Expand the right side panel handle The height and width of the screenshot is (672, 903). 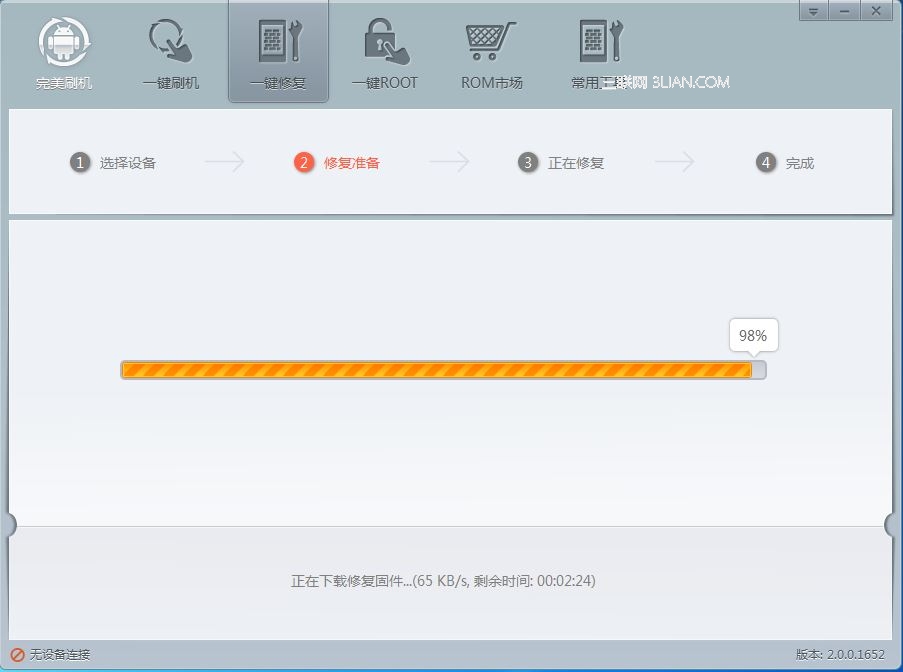[891, 525]
